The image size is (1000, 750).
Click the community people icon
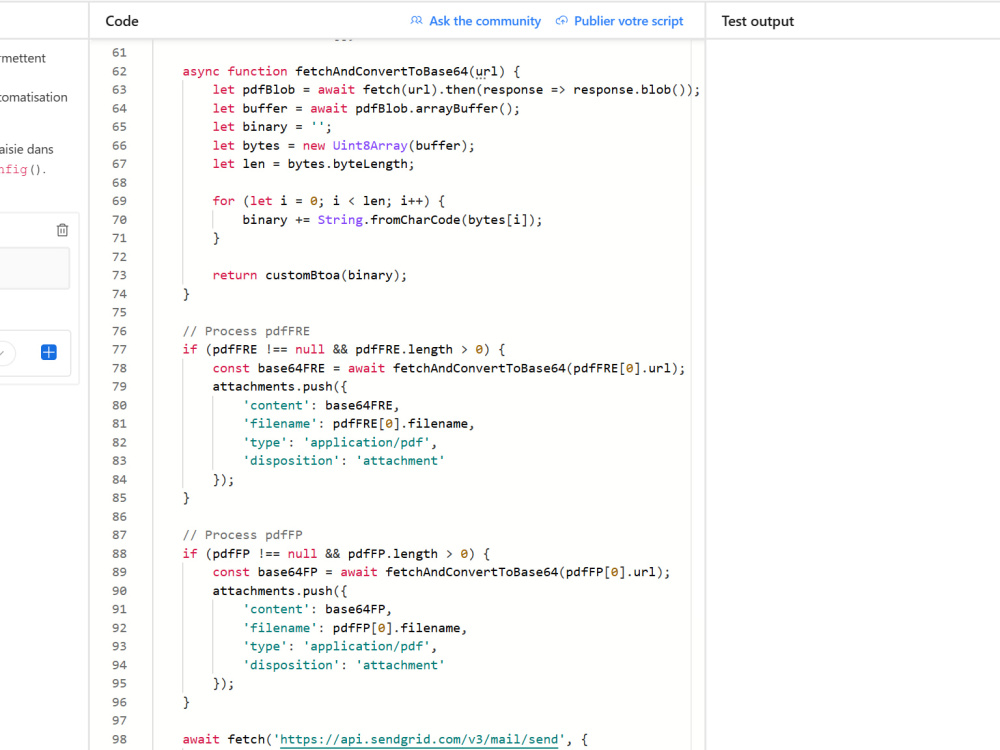416,20
